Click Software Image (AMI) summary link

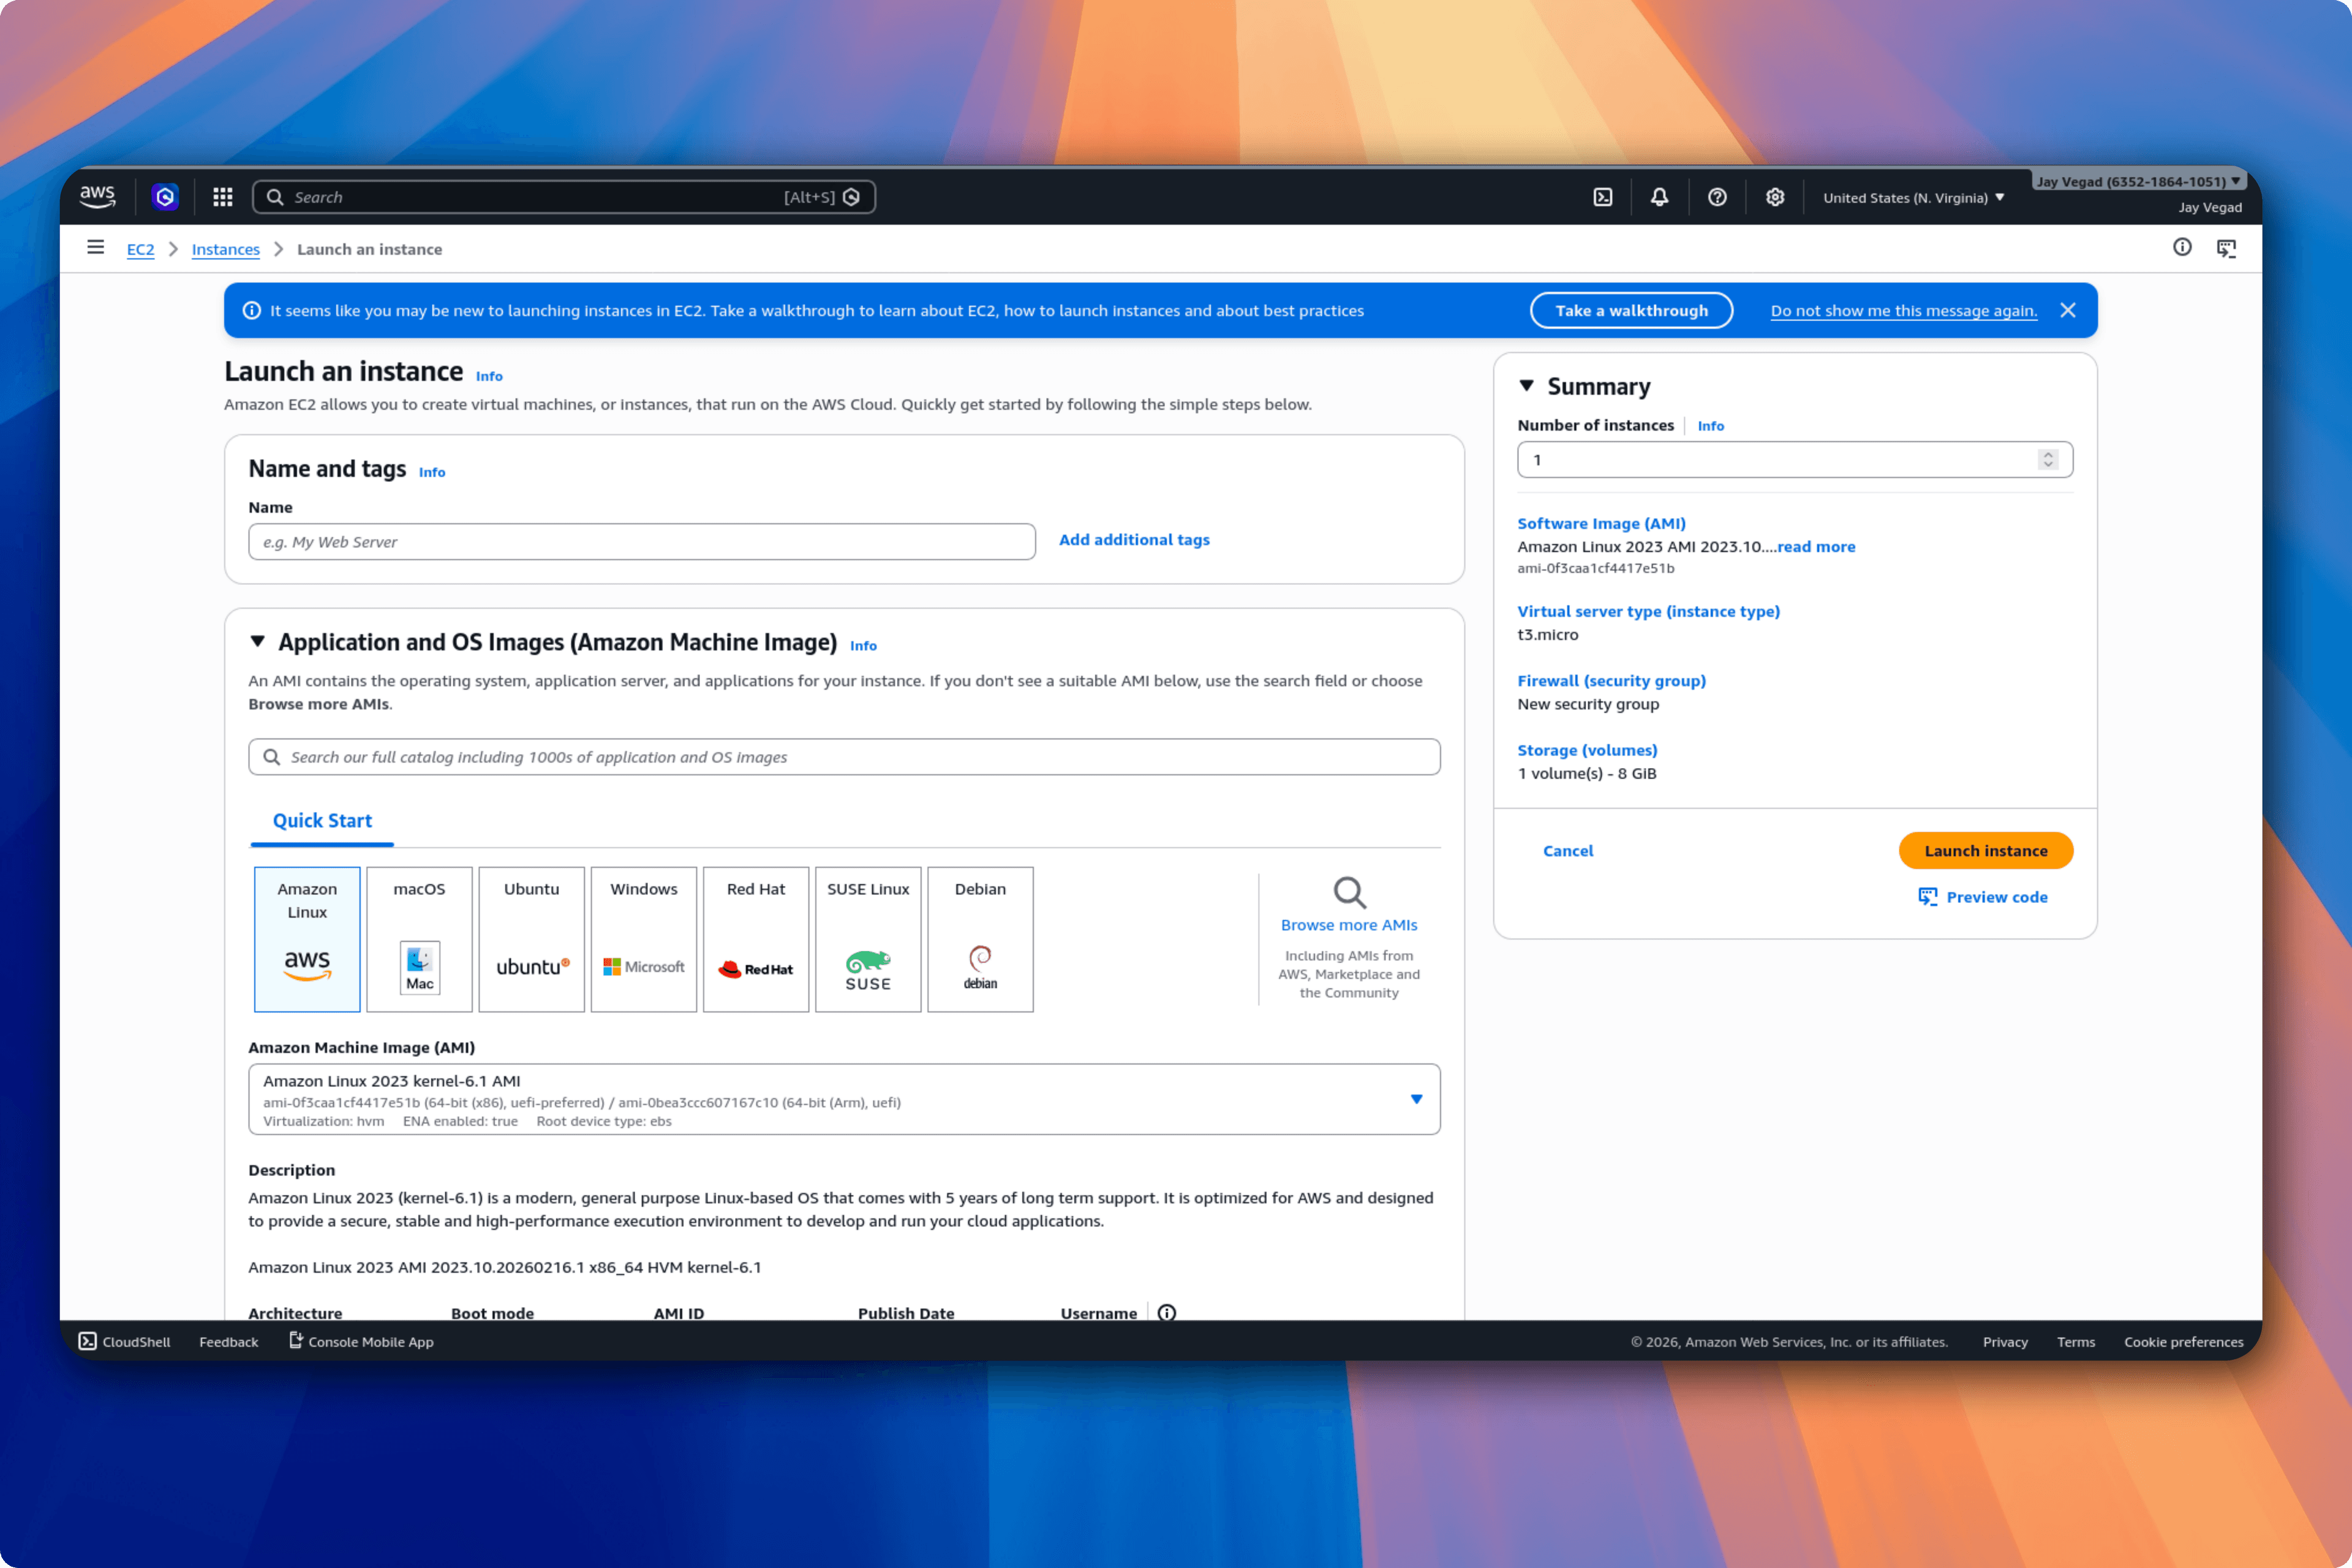coord(1601,524)
